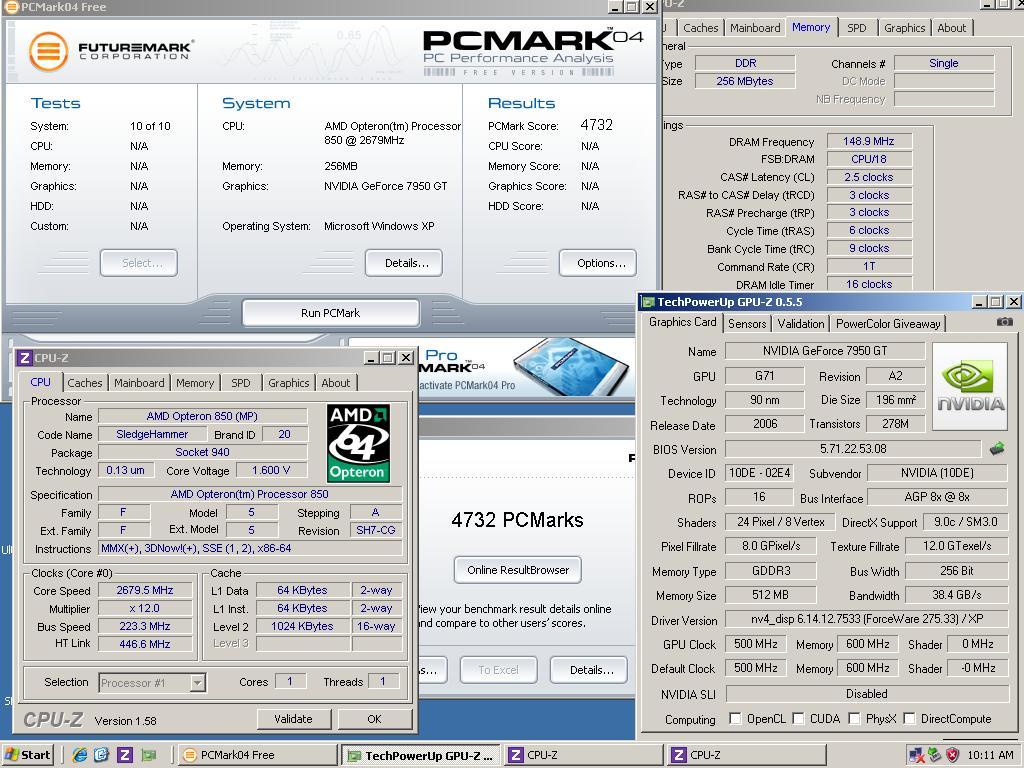This screenshot has height=768, width=1024.
Task: Select Memory tab in front CPU-Z window
Action: (x=195, y=383)
